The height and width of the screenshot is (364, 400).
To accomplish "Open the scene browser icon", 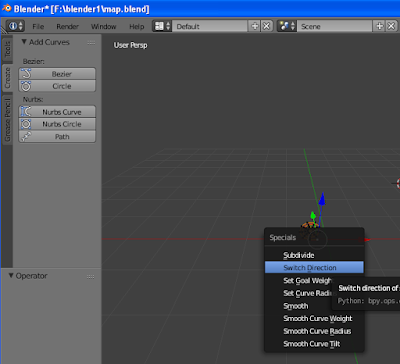I will [x=287, y=26].
